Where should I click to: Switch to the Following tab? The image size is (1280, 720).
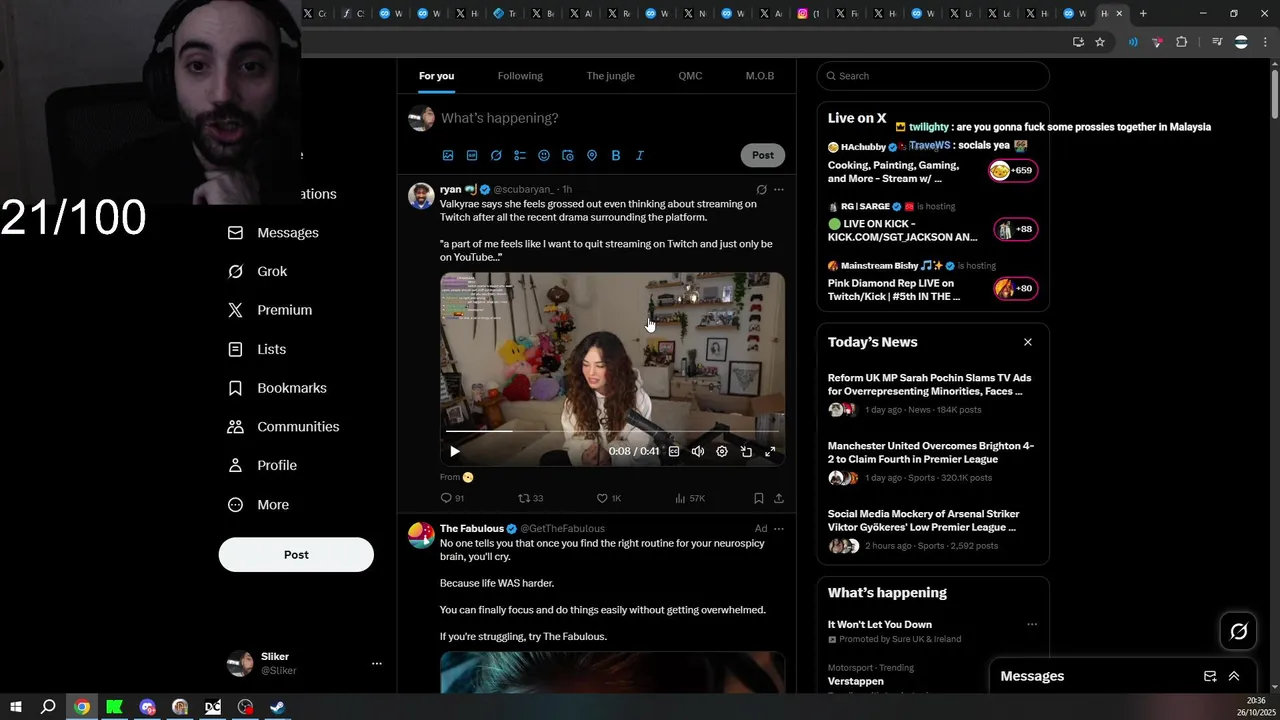coord(520,76)
